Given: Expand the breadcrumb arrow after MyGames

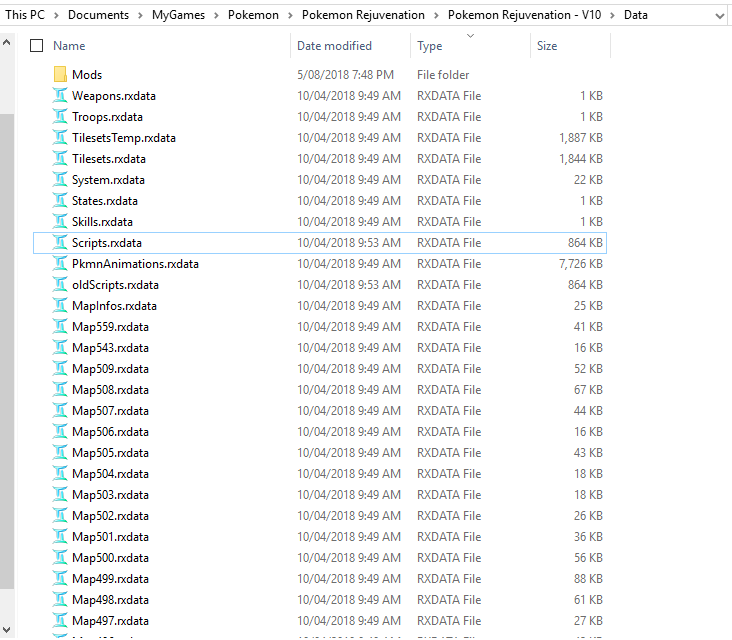Looking at the screenshot, I should point(217,15).
